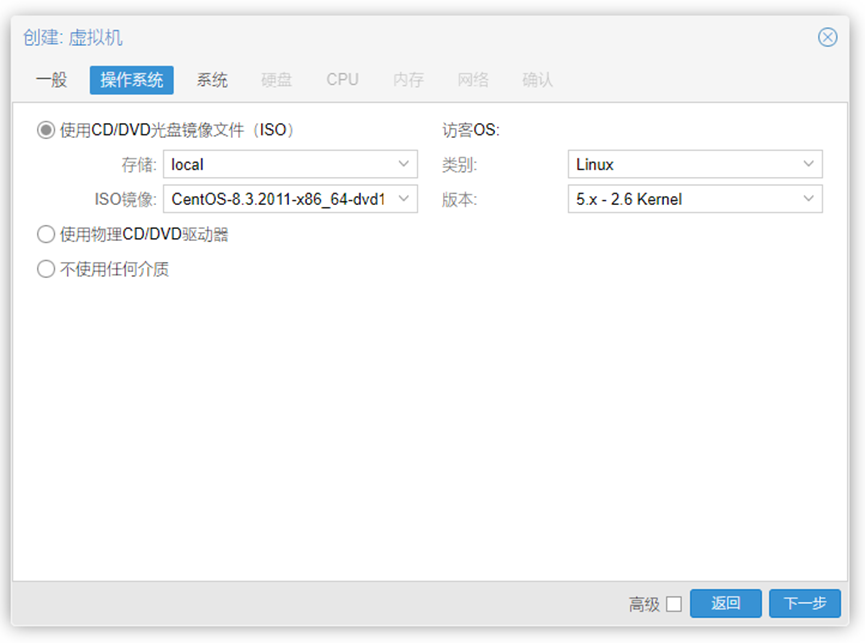Select 不使用任何介质 radio option
This screenshot has height=643, width=865.
coord(46,269)
